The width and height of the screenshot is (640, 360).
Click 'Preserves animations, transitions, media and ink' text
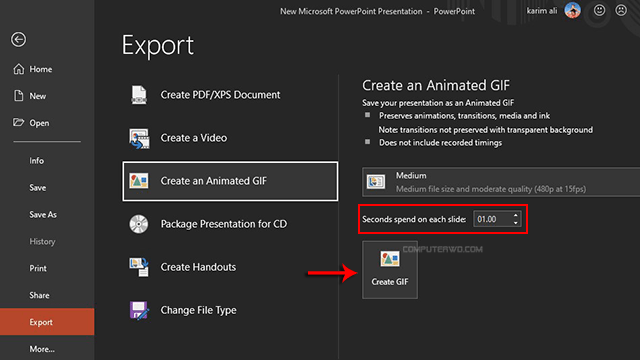click(464, 116)
